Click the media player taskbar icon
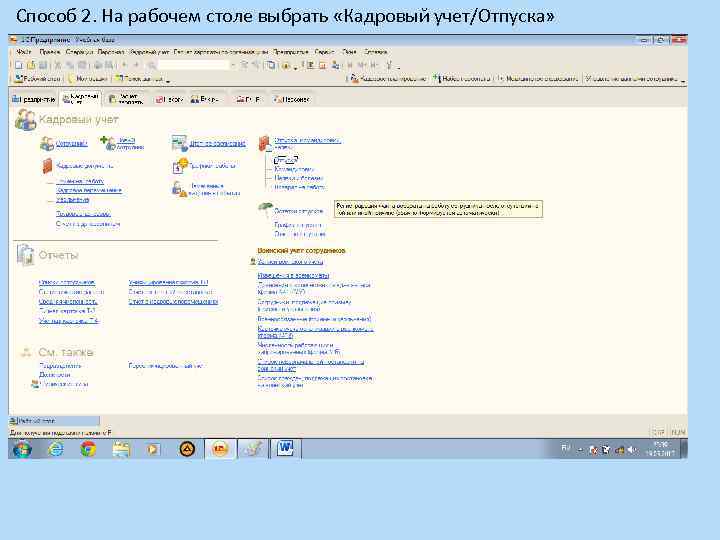Image resolution: width=720 pixels, height=540 pixels. pos(153,449)
